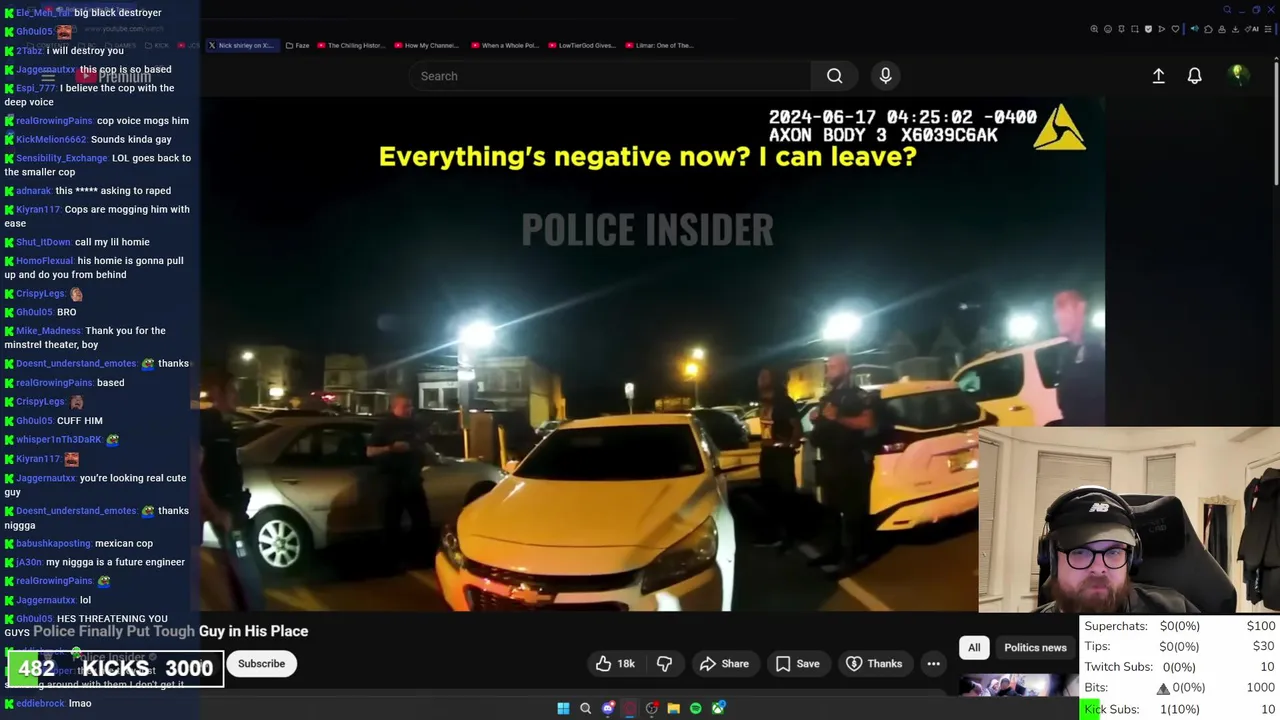Switch to Nick shirley on X tab

pos(241,45)
